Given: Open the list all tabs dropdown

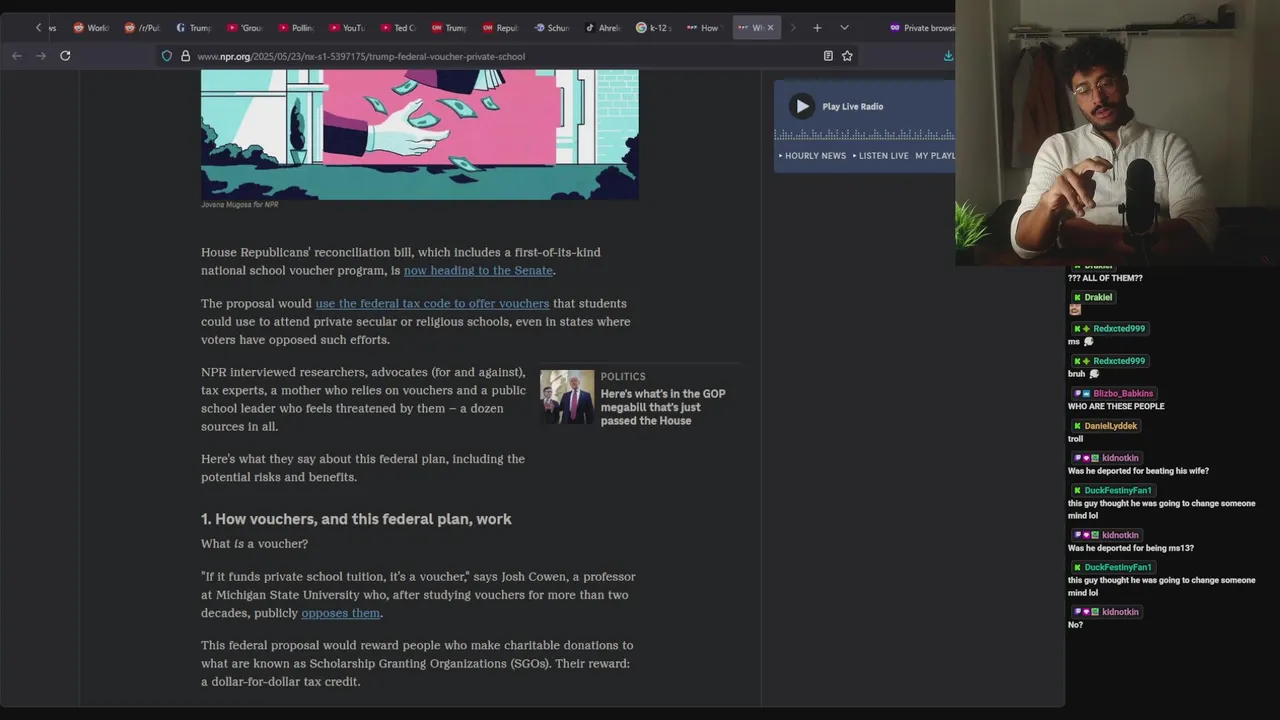Looking at the screenshot, I should 844,28.
